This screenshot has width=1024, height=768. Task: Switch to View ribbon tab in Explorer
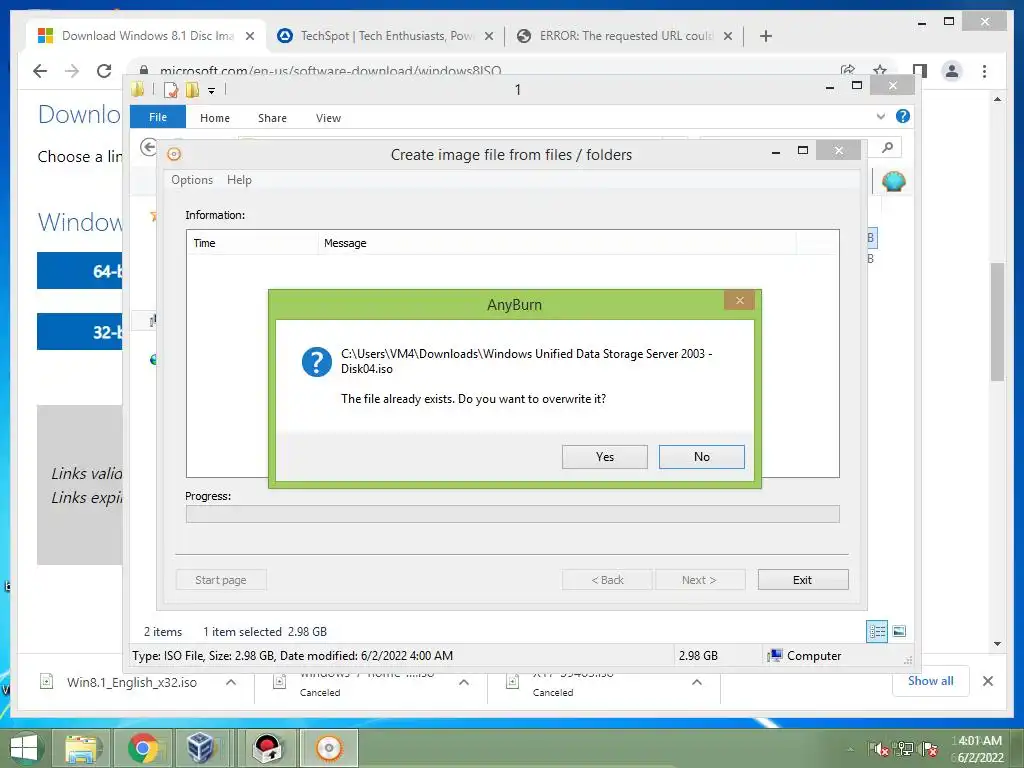click(328, 118)
